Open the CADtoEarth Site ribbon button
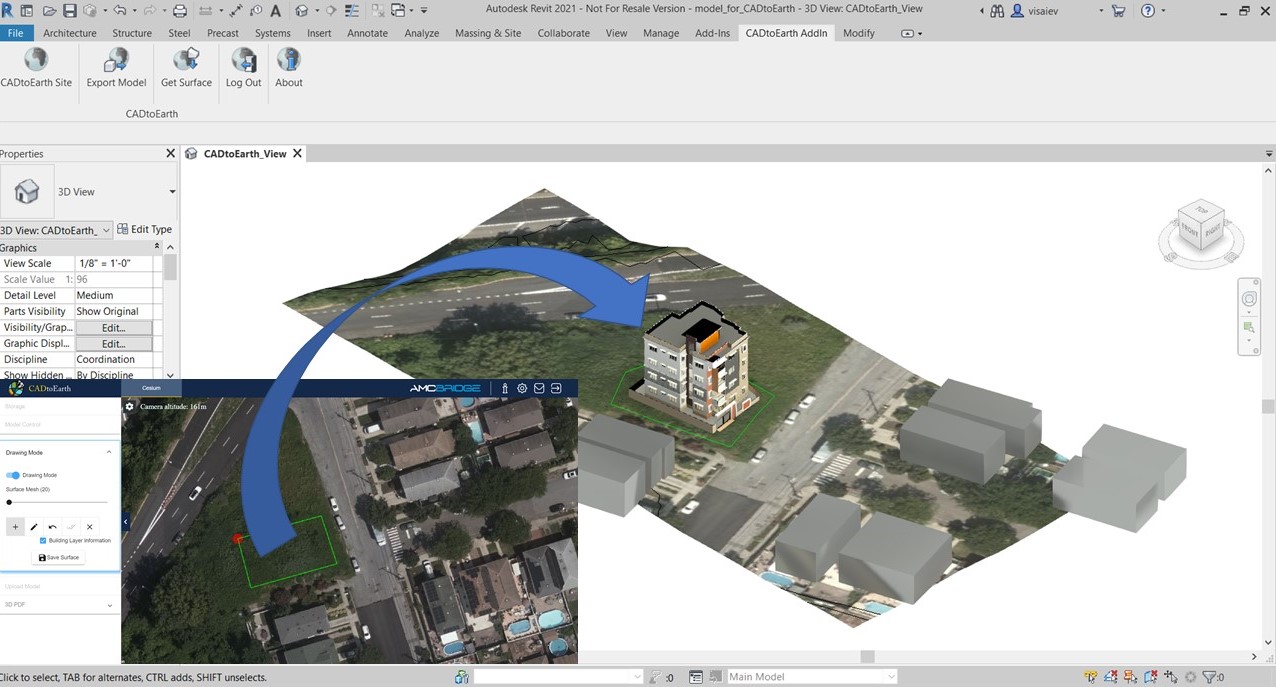The height and width of the screenshot is (687, 1276). point(36,68)
